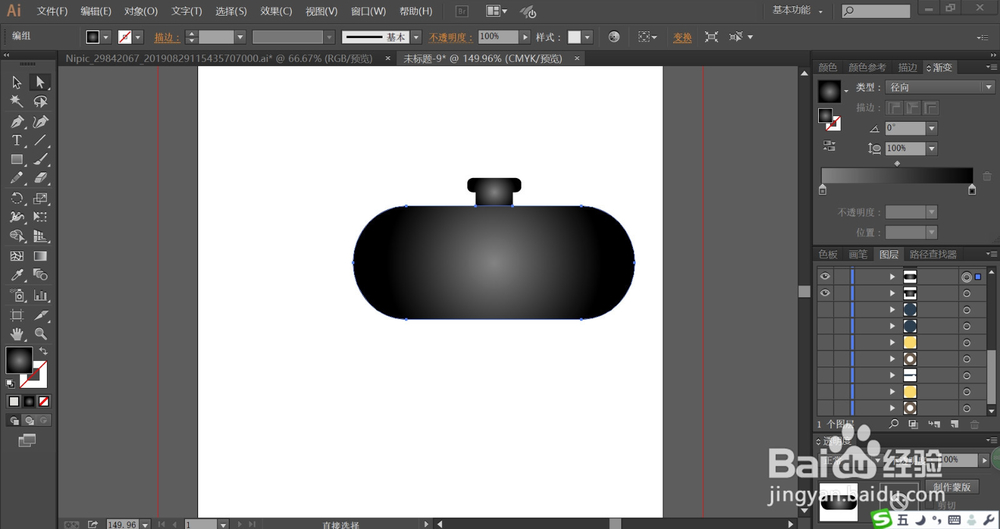This screenshot has width=1000, height=529.
Task: Open brush definition 基本 dropdown
Action: pos(416,37)
